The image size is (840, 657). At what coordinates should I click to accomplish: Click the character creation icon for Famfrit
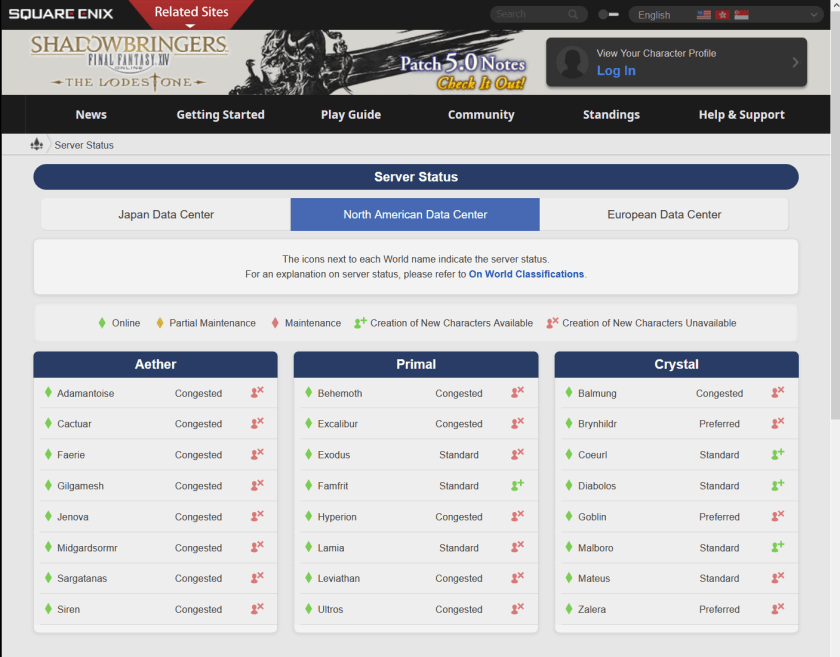(517, 485)
